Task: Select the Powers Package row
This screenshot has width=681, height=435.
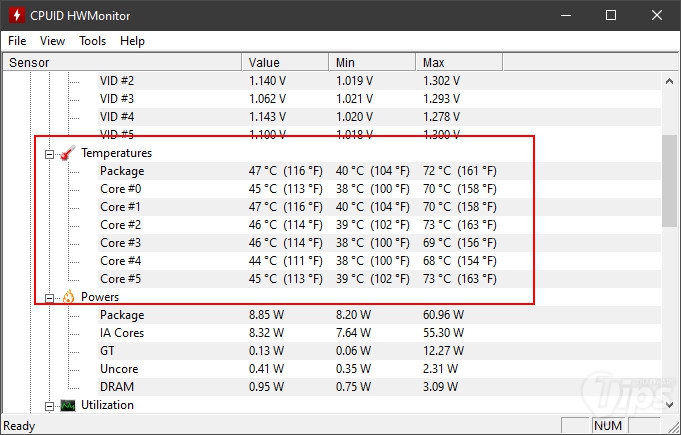Action: pyautogui.click(x=379, y=315)
